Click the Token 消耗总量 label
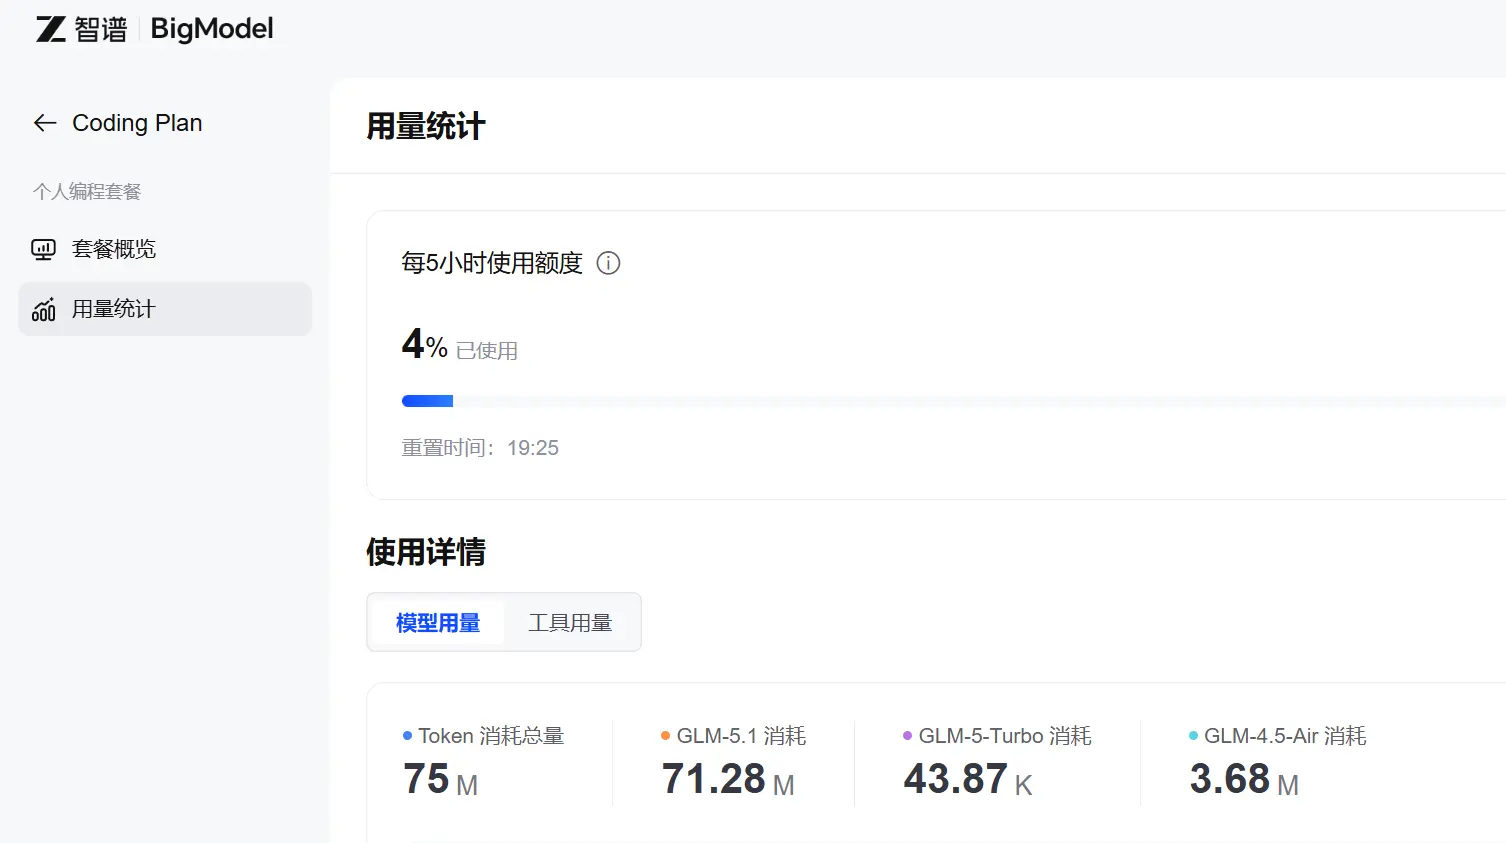This screenshot has width=1506, height=843. click(x=491, y=736)
